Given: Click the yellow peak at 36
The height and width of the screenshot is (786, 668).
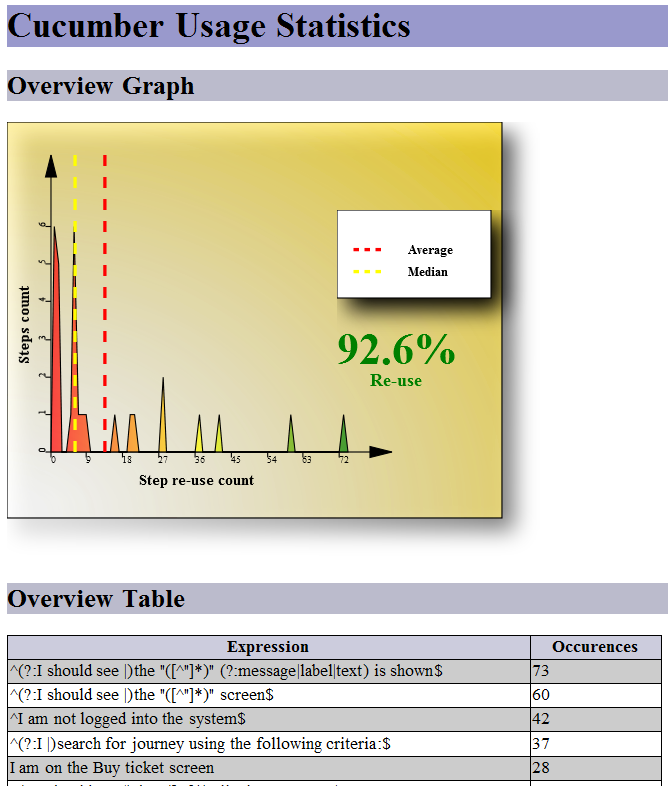Looking at the screenshot, I should point(199,434).
